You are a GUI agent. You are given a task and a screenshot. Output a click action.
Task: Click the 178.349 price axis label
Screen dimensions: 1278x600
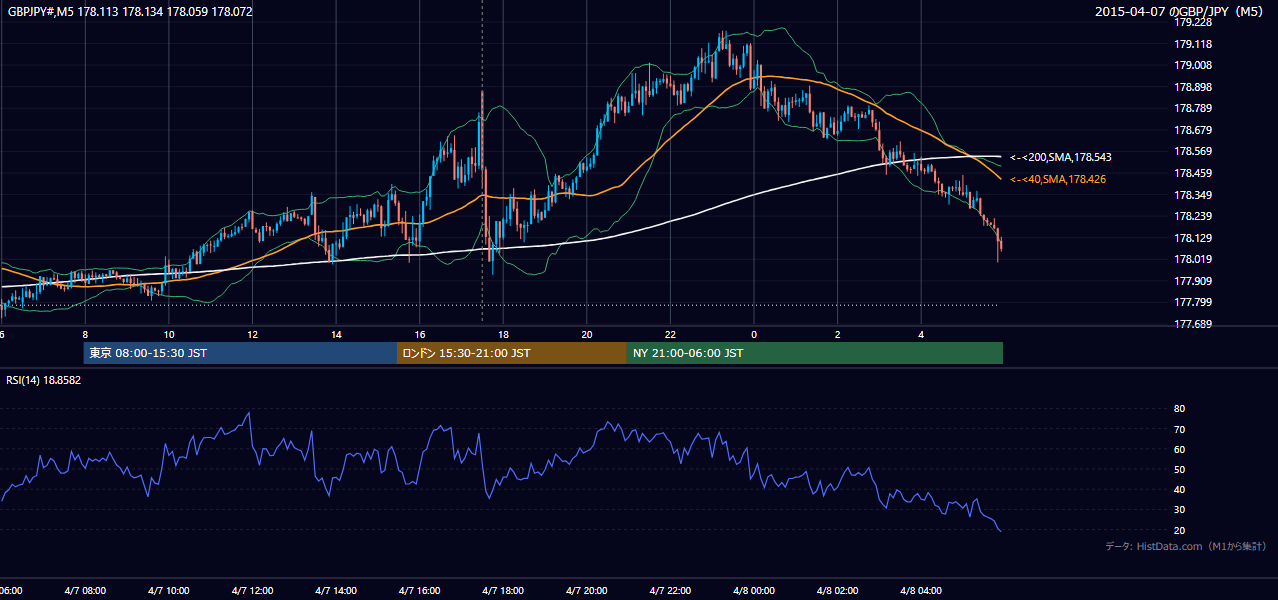[x=1193, y=195]
